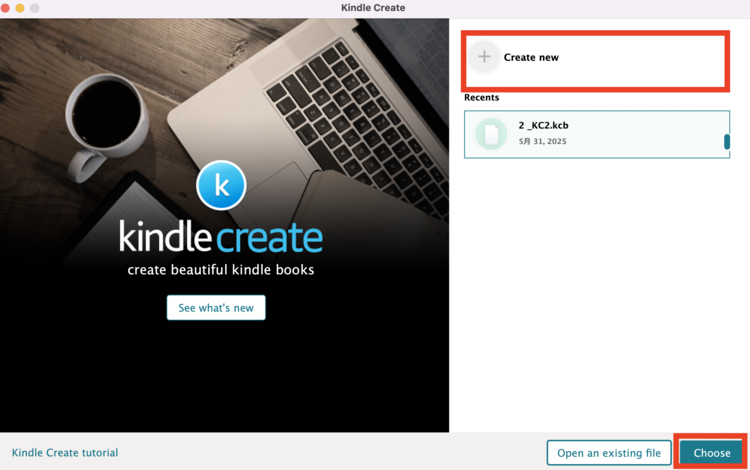Screen dimensions: 750x470
Task: Click the date 5月 31, 2025 entry
Action: 542,141
